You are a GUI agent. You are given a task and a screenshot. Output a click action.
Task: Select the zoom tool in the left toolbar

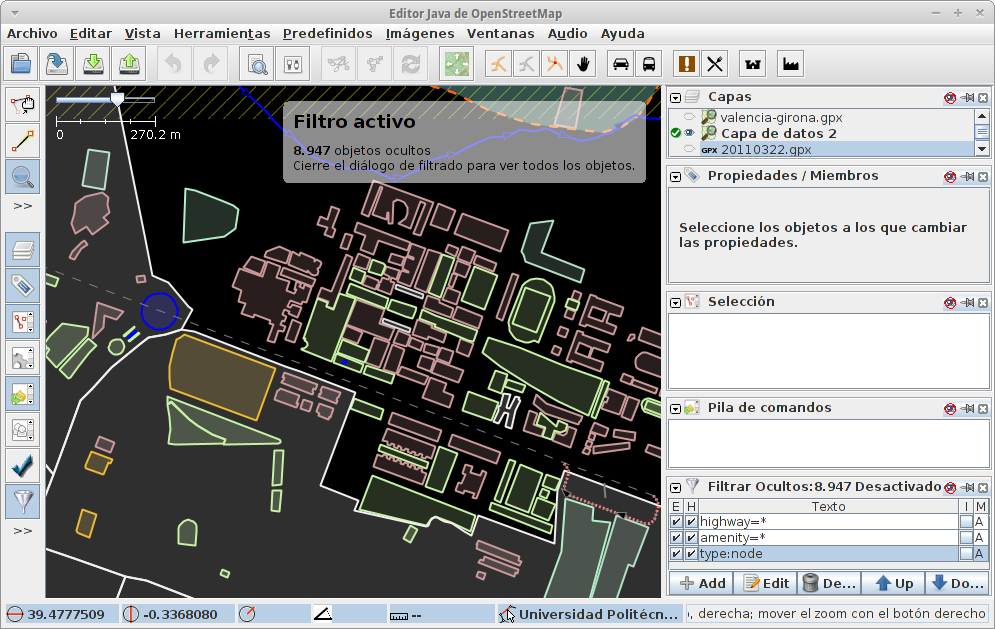point(22,177)
